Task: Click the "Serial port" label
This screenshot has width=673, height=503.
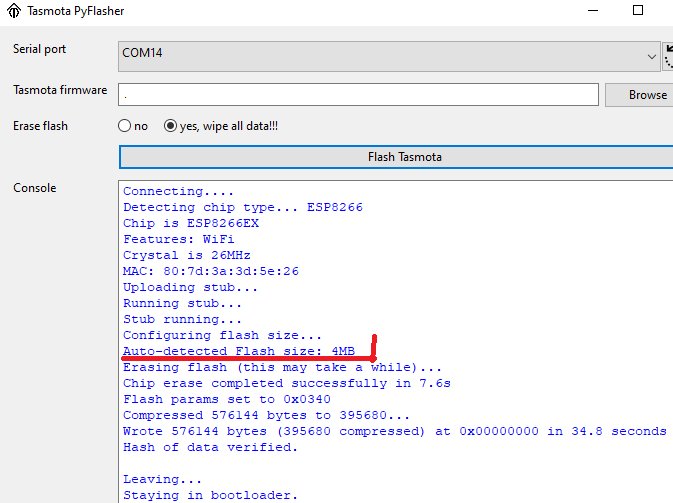Action: 39,49
